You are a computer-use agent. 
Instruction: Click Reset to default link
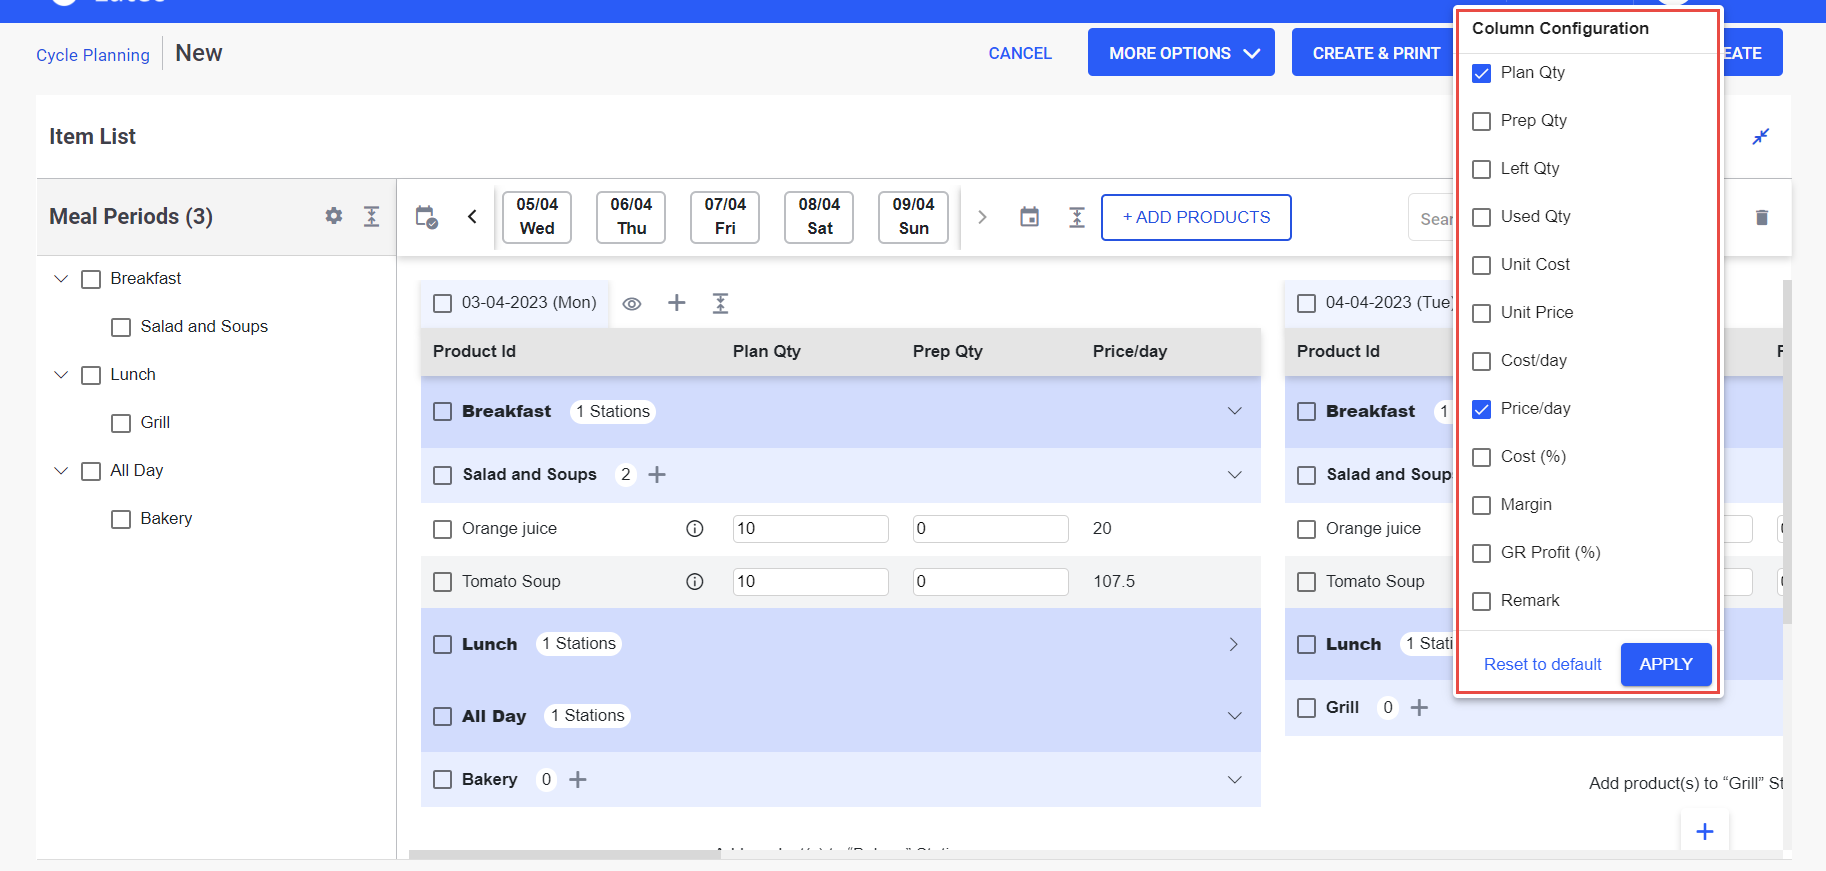coord(1542,664)
